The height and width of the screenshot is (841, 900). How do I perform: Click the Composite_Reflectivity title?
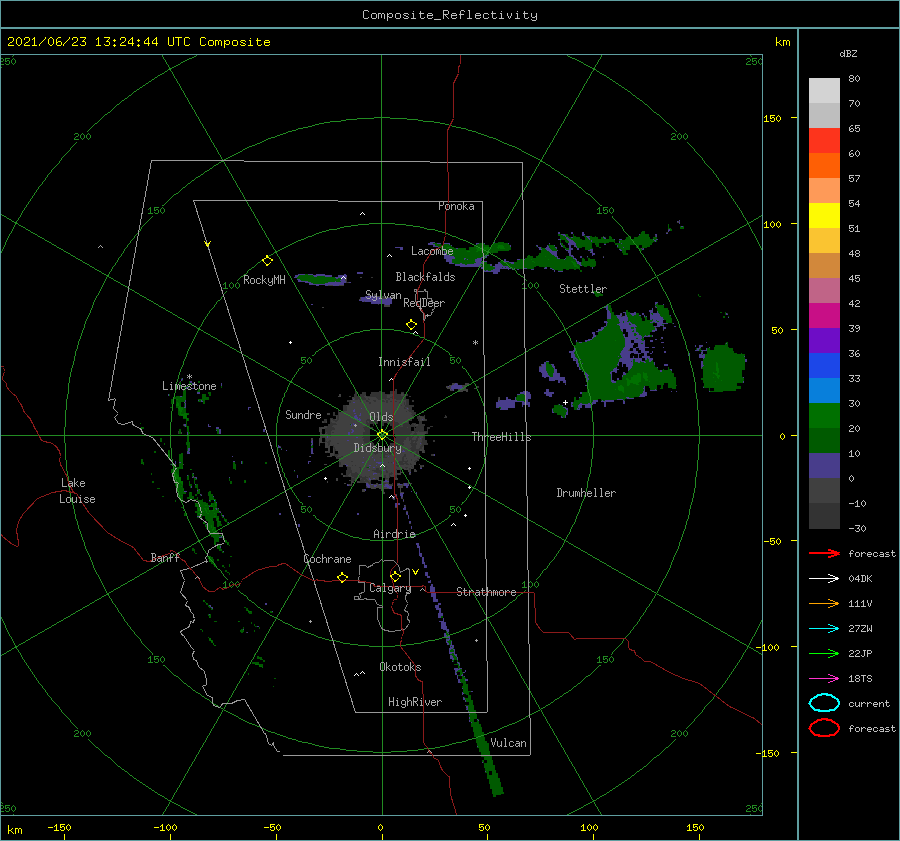pos(450,15)
